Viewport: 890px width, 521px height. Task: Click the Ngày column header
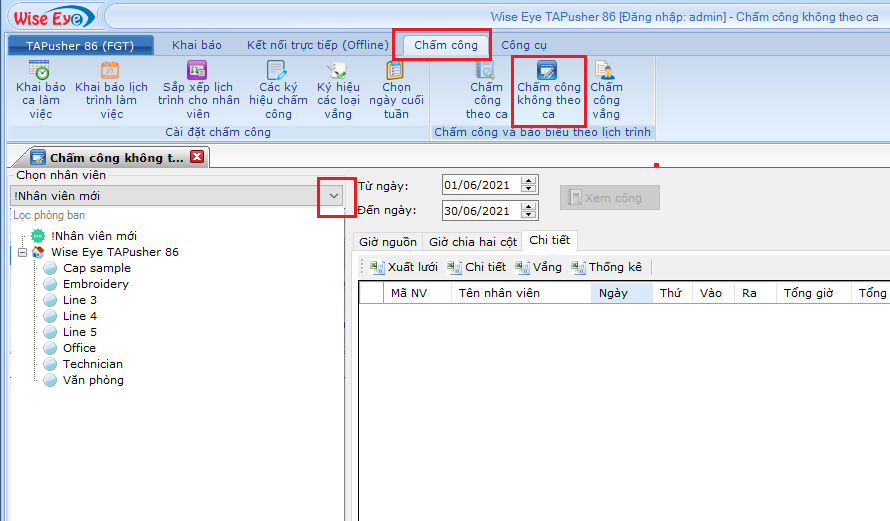pos(613,293)
